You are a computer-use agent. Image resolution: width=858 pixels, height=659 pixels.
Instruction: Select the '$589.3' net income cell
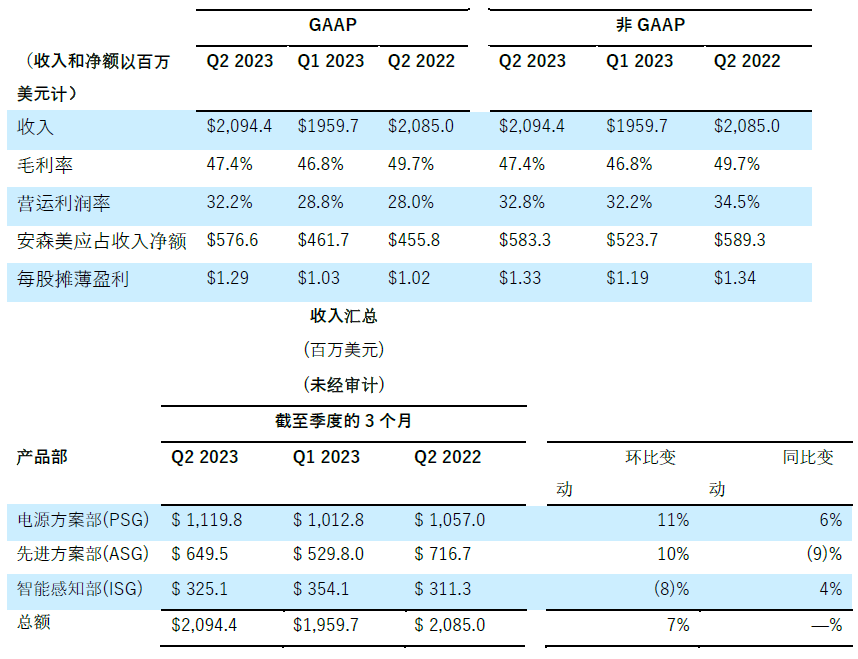[x=740, y=240]
